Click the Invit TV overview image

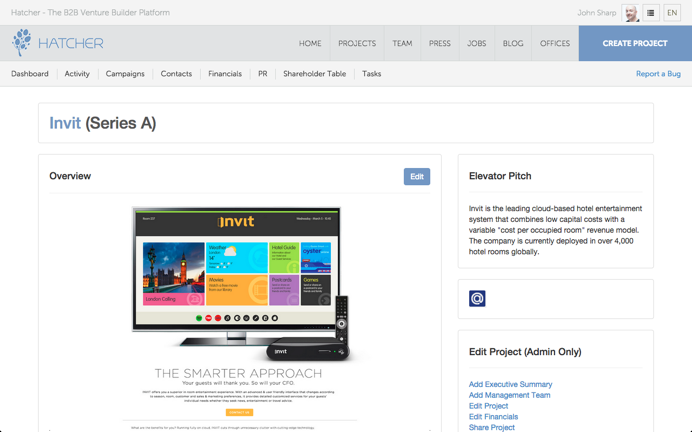point(241,283)
